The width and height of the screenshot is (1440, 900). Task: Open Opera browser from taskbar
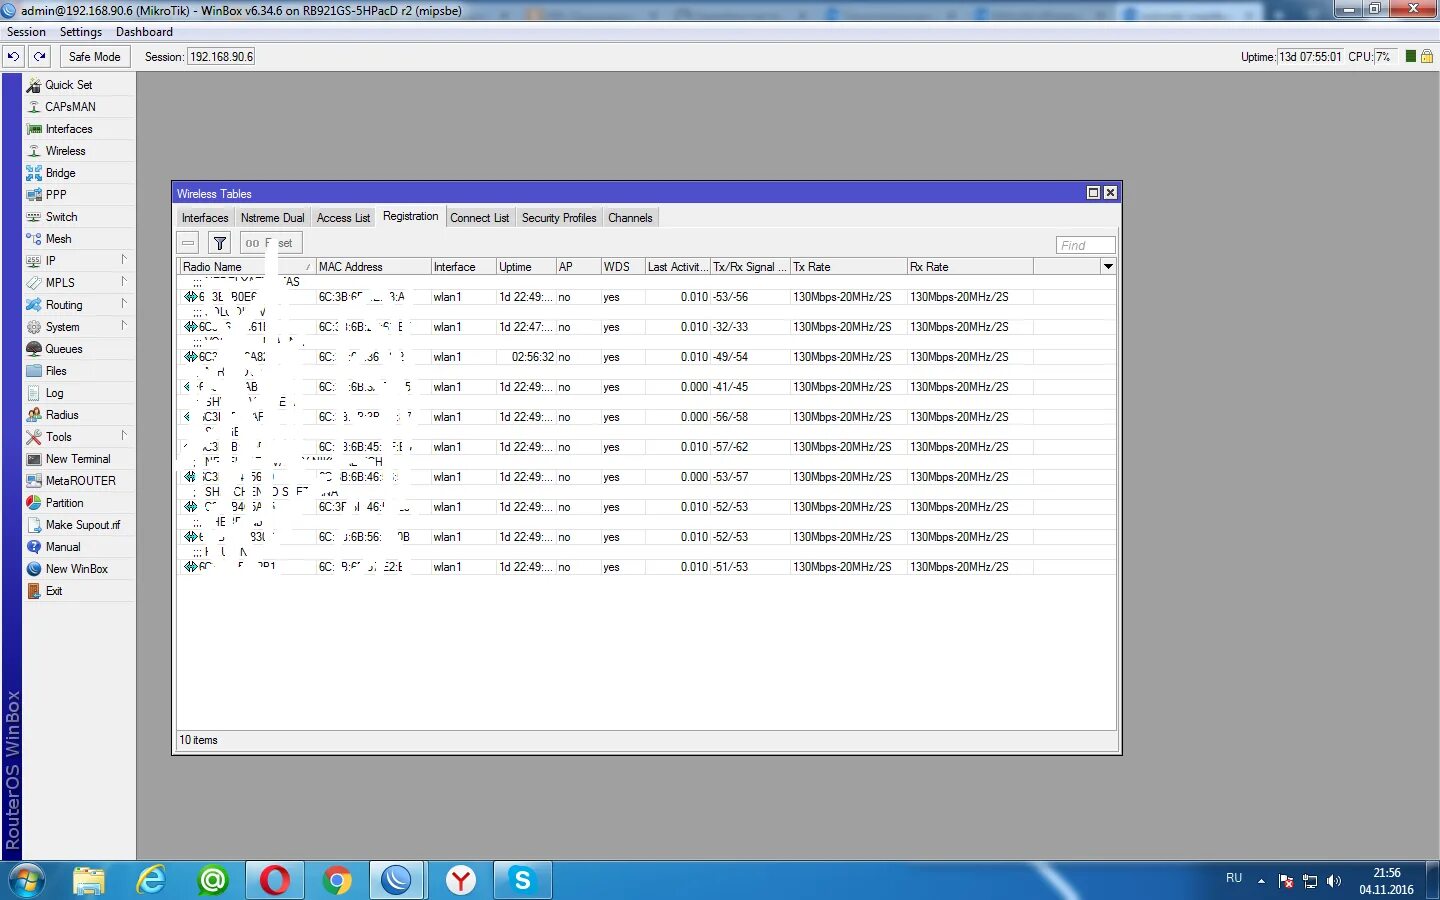click(275, 881)
